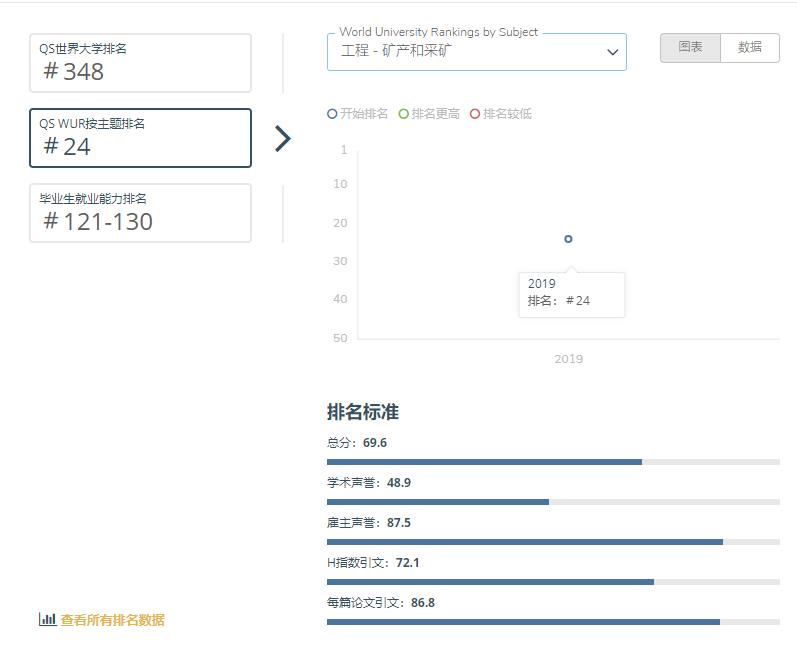Toggle the 排名更高 green legend marker
Viewport: 797px width, 666px height.
[x=404, y=114]
